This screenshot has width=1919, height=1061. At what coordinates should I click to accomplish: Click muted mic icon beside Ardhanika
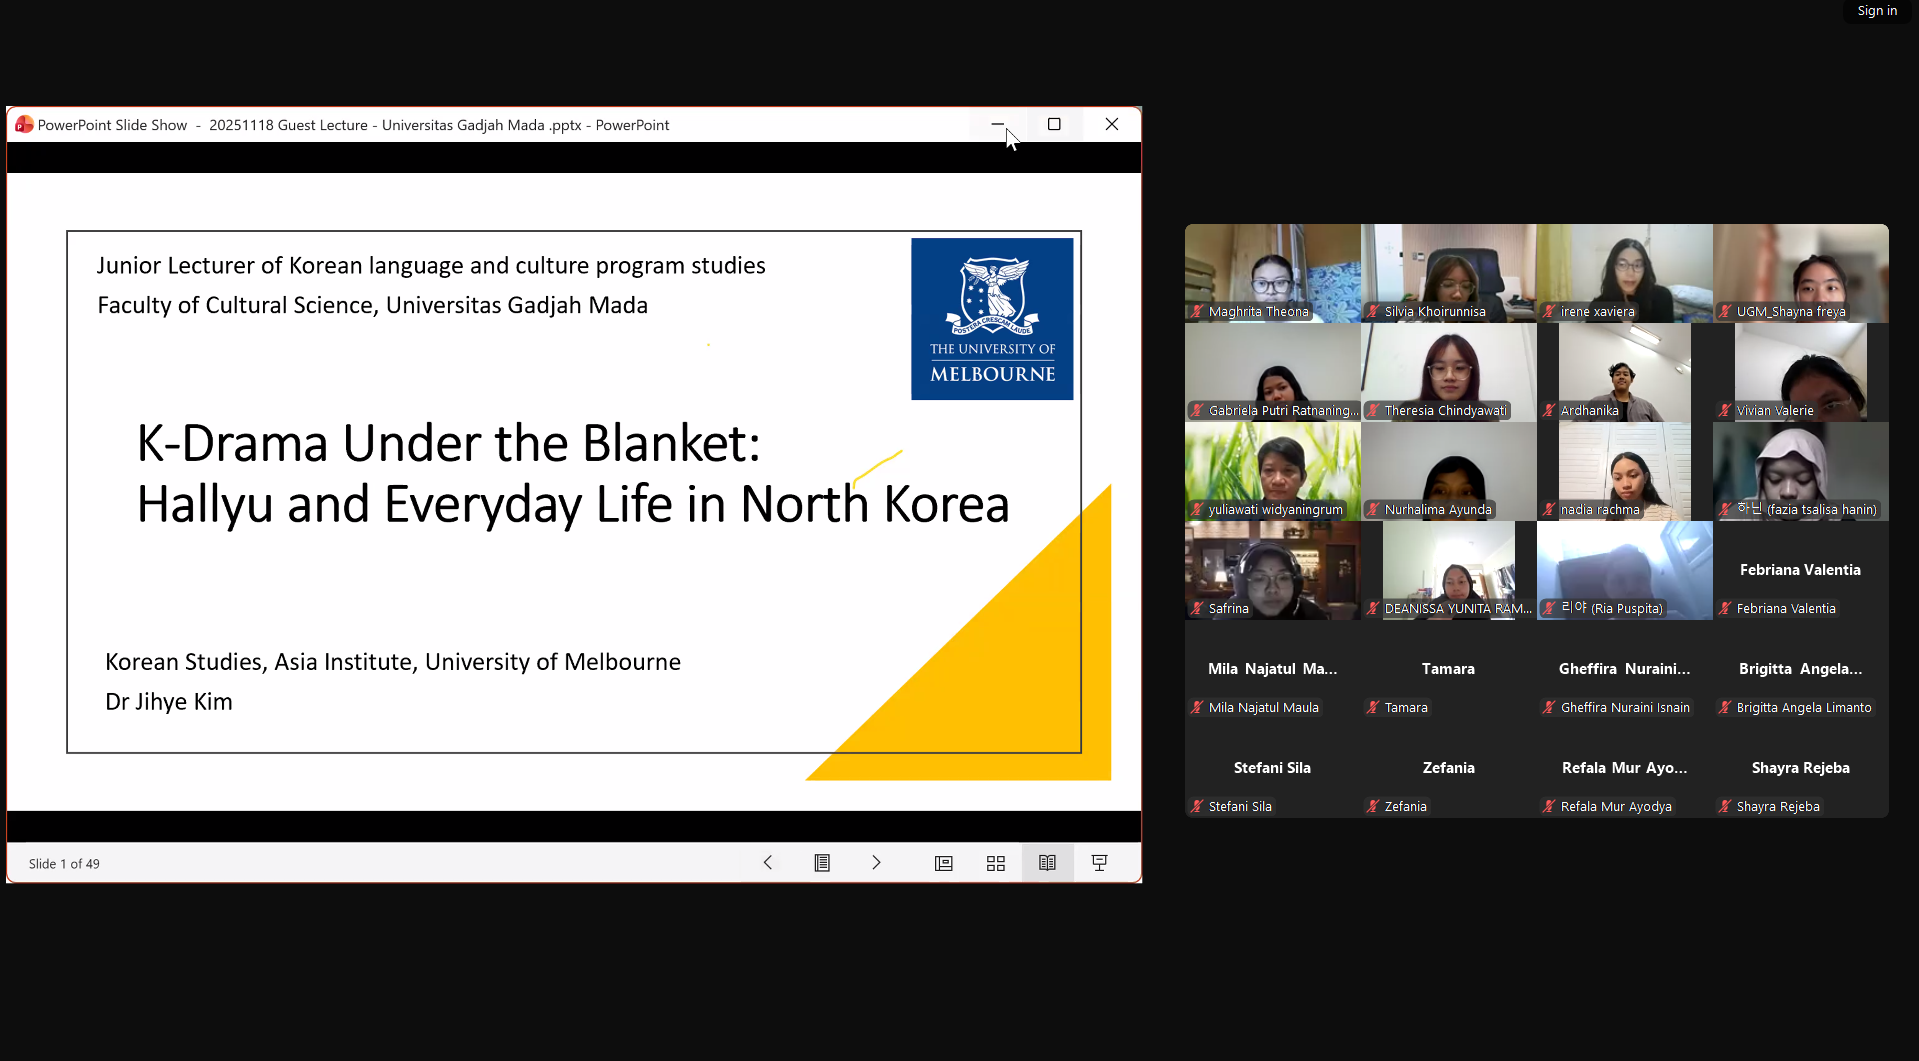[x=1549, y=411]
